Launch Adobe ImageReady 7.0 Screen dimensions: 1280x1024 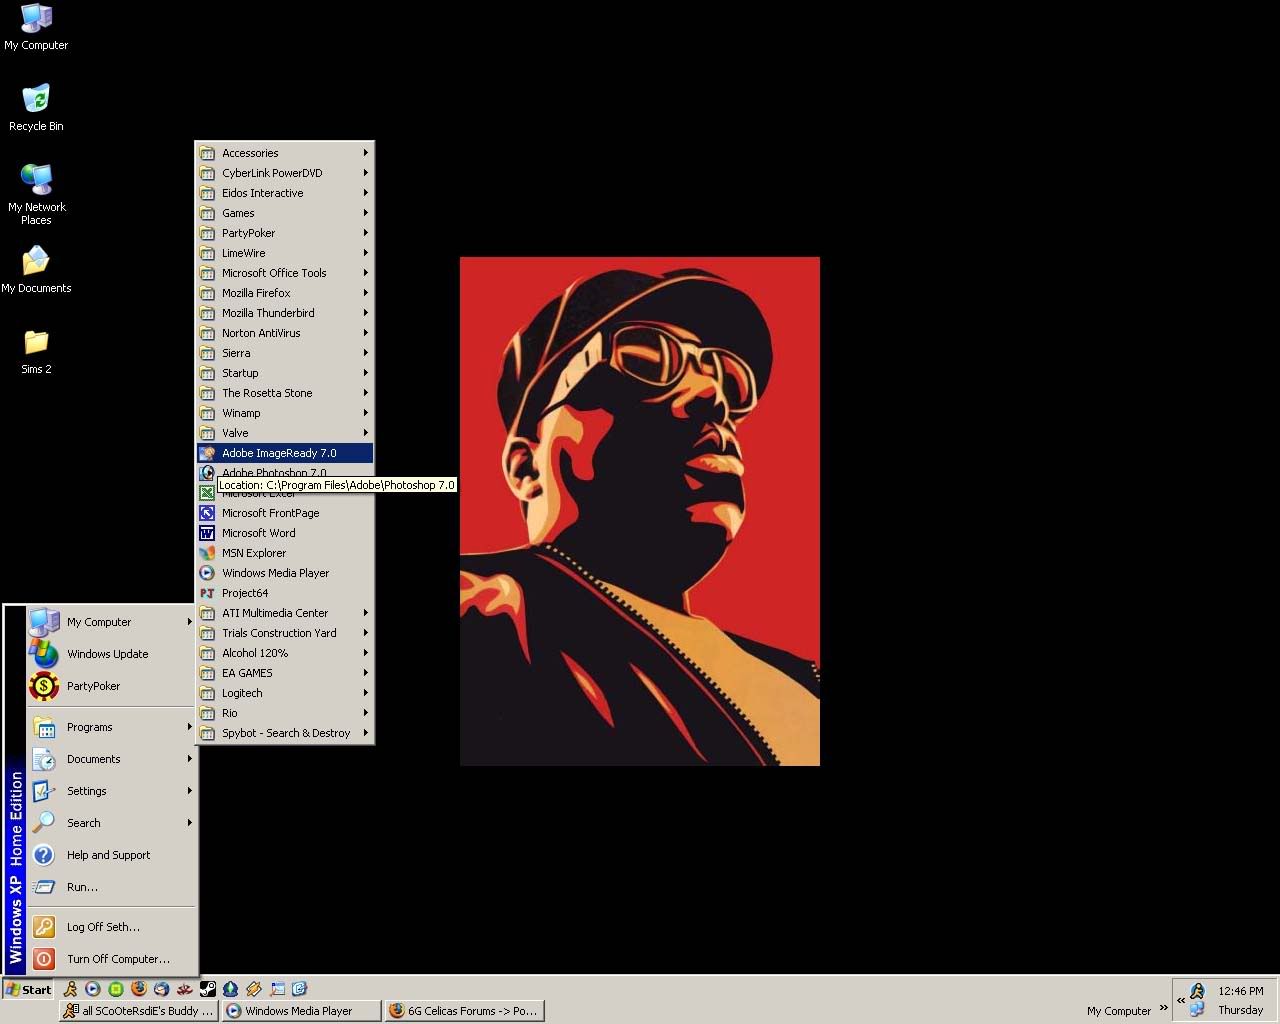pos(285,453)
